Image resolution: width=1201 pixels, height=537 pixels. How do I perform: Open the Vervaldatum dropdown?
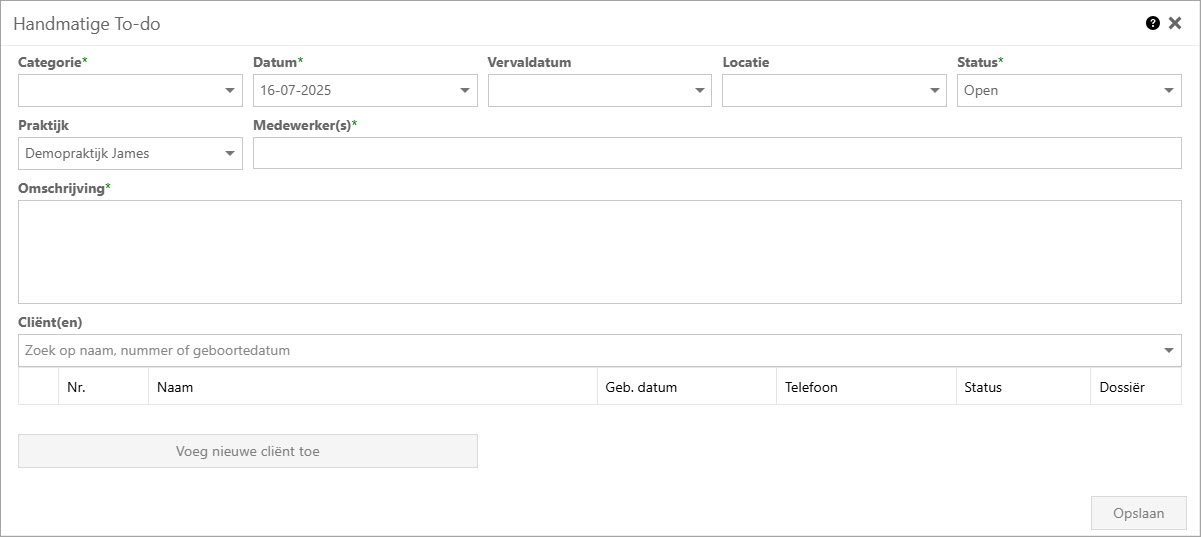[x=599, y=90]
